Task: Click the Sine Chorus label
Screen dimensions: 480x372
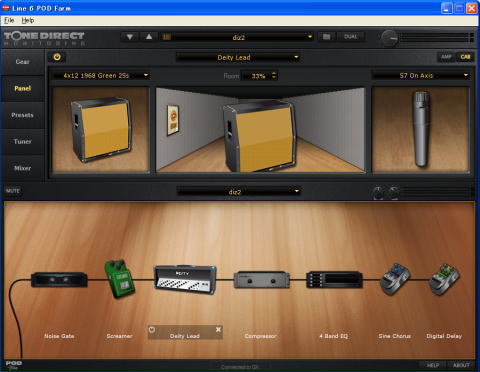Action: pyautogui.click(x=395, y=336)
